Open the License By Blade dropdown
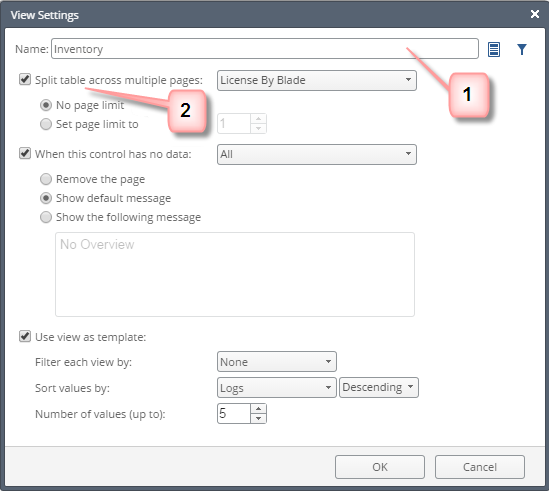The image size is (549, 491). [x=317, y=81]
